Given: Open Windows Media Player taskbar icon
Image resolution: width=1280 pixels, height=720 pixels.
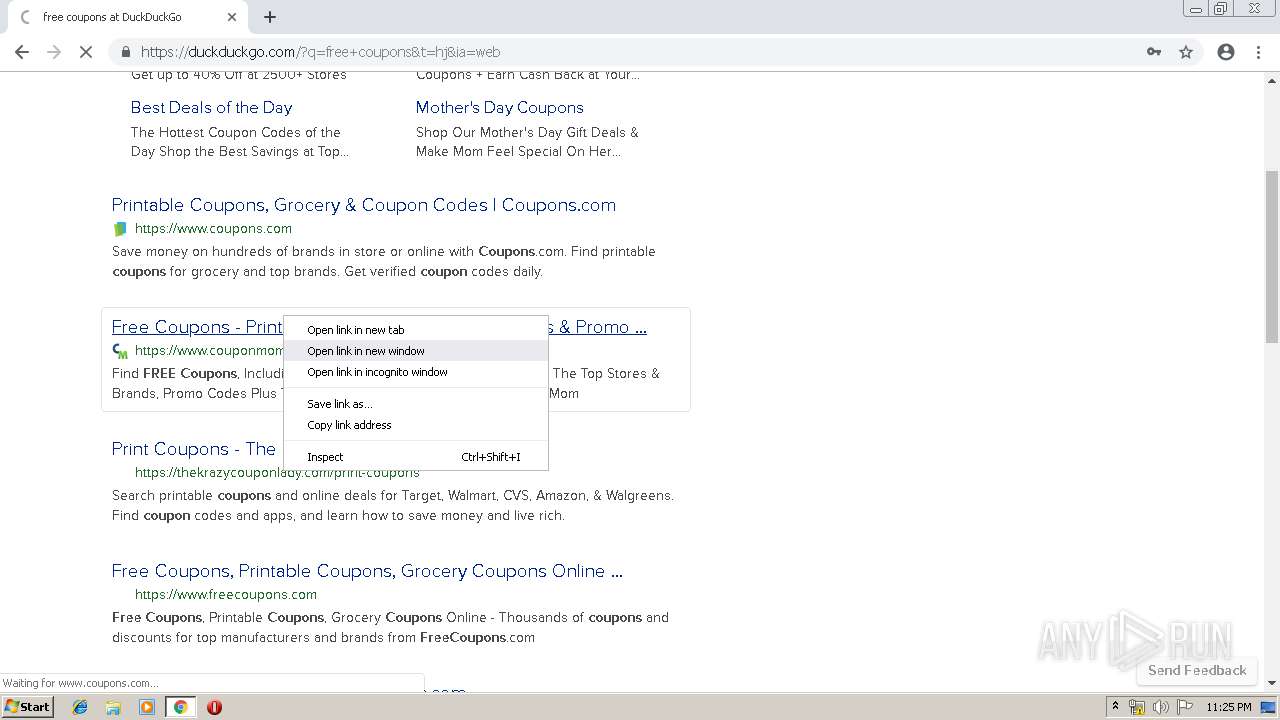Looking at the screenshot, I should (x=147, y=707).
